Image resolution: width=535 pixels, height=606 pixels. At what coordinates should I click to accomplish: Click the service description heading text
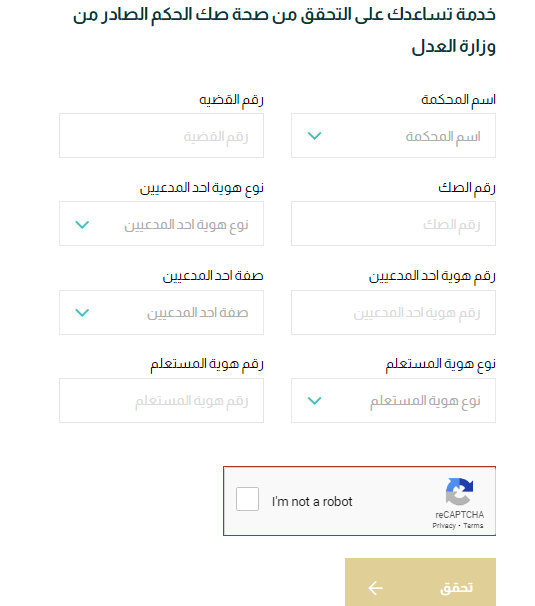coord(284,30)
